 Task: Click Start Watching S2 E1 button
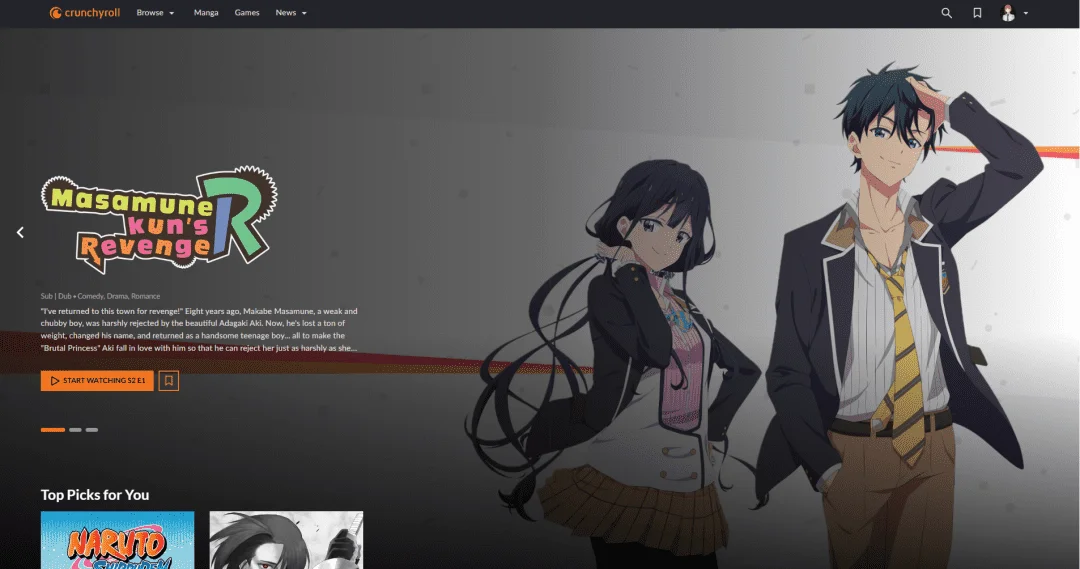(97, 380)
